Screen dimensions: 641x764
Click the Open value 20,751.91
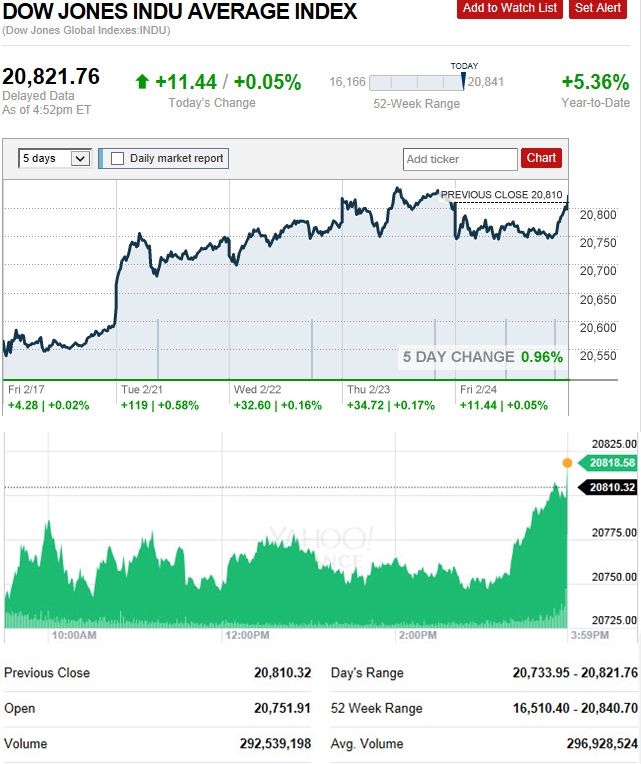click(x=283, y=708)
